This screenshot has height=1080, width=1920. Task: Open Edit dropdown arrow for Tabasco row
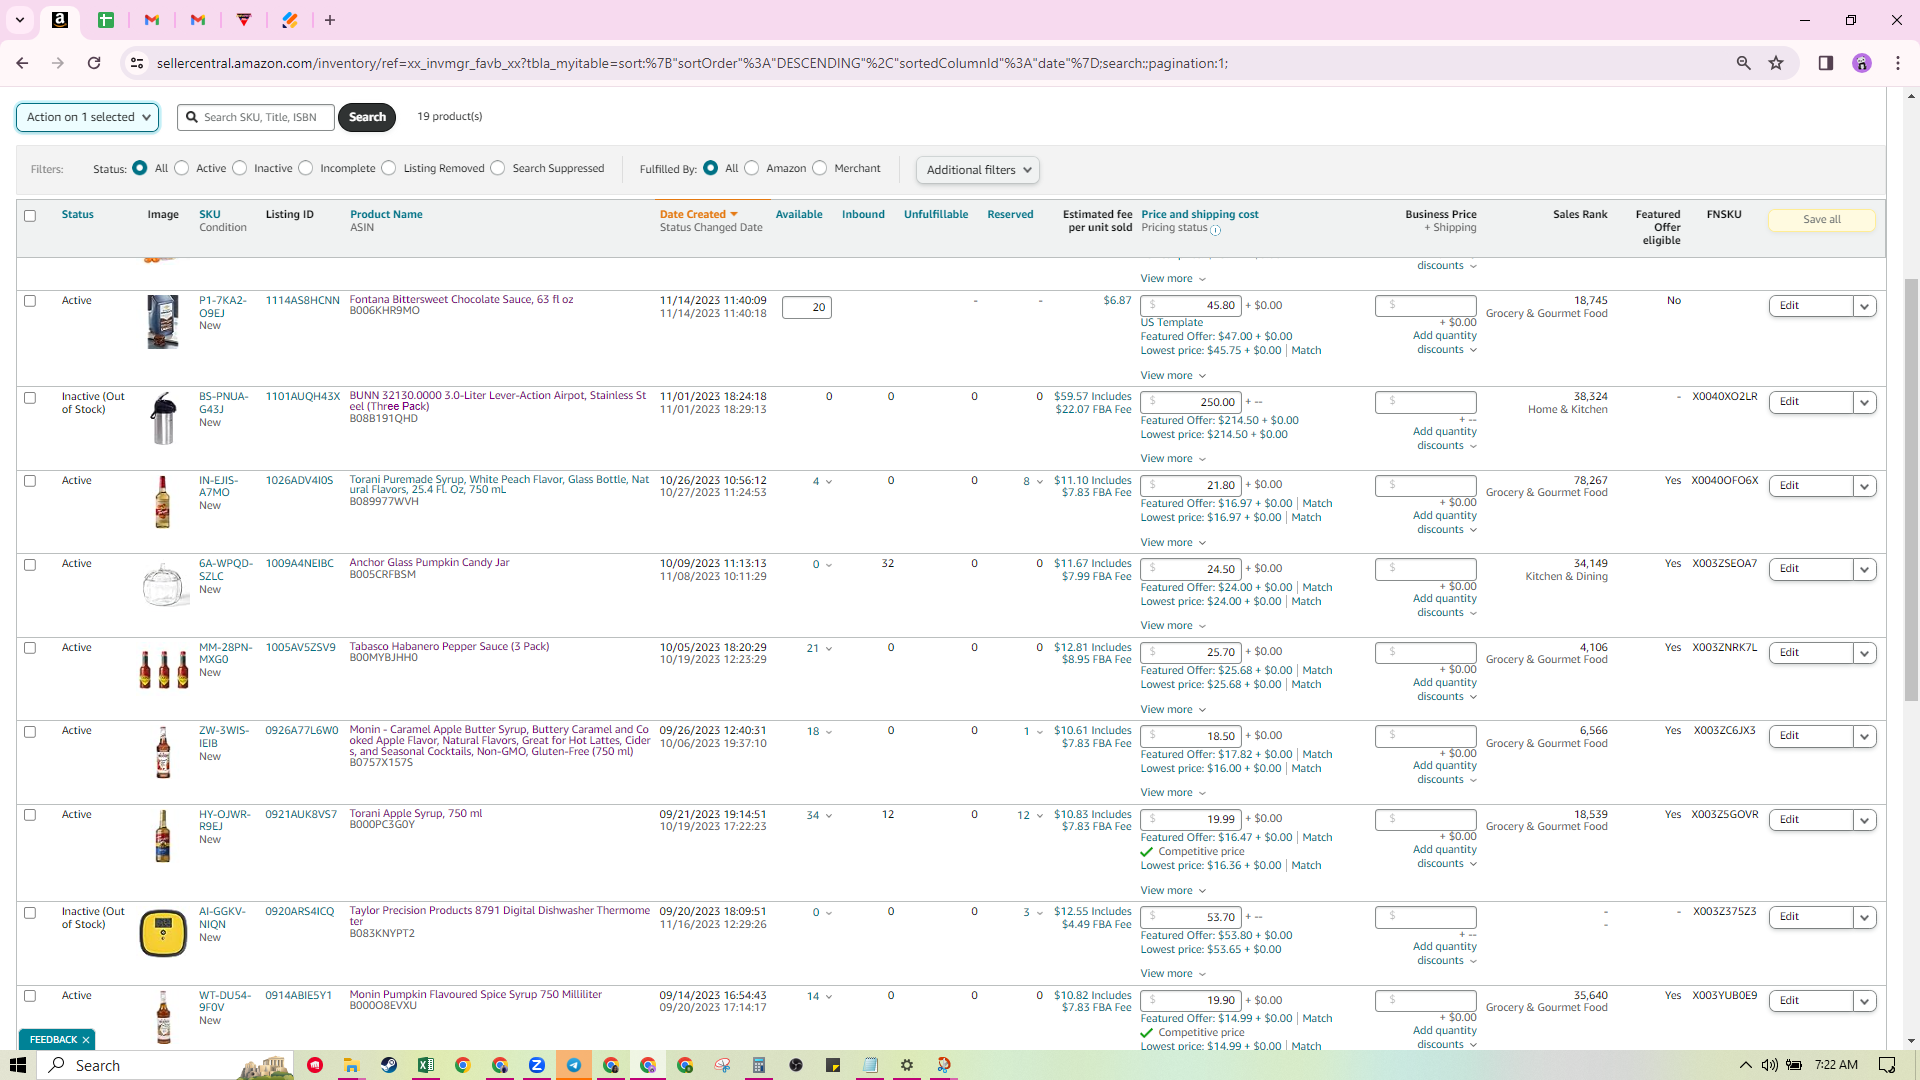click(1864, 653)
